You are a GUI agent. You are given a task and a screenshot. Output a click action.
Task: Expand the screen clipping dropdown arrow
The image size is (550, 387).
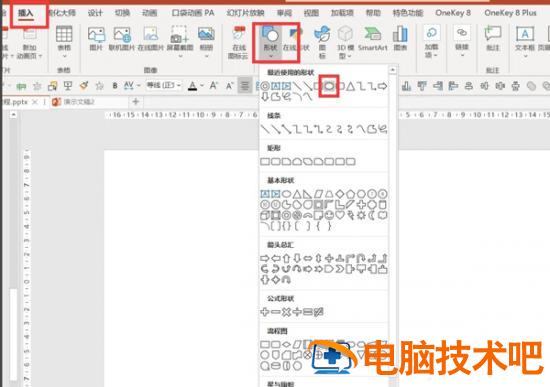tap(180, 56)
